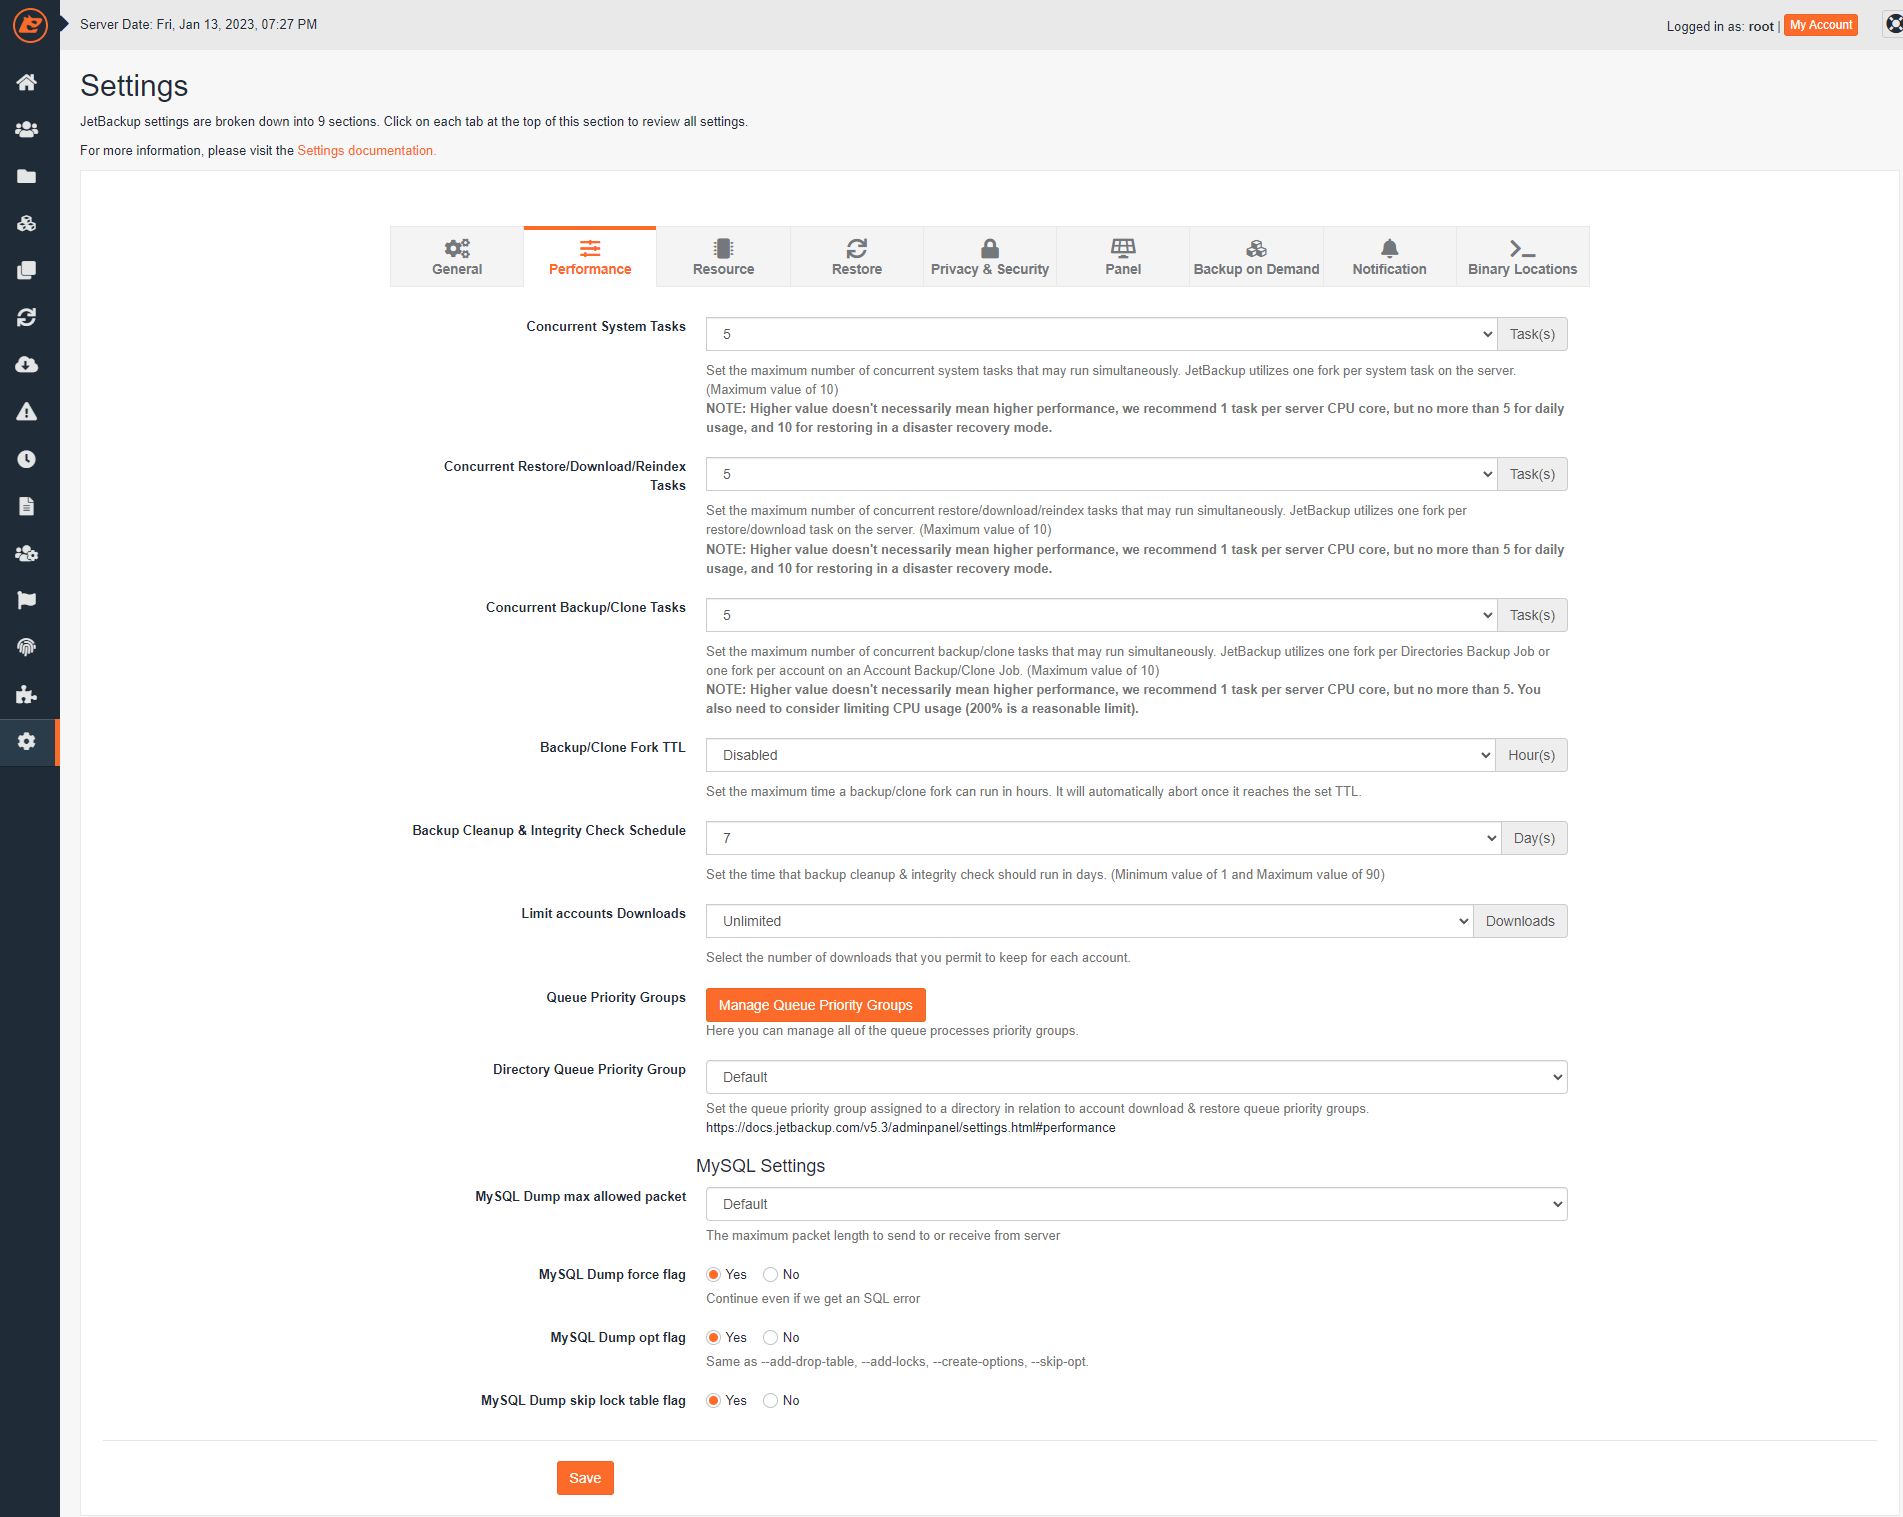Open the Concurrent System Tasks dropdown
1903x1517 pixels.
[x=1100, y=334]
